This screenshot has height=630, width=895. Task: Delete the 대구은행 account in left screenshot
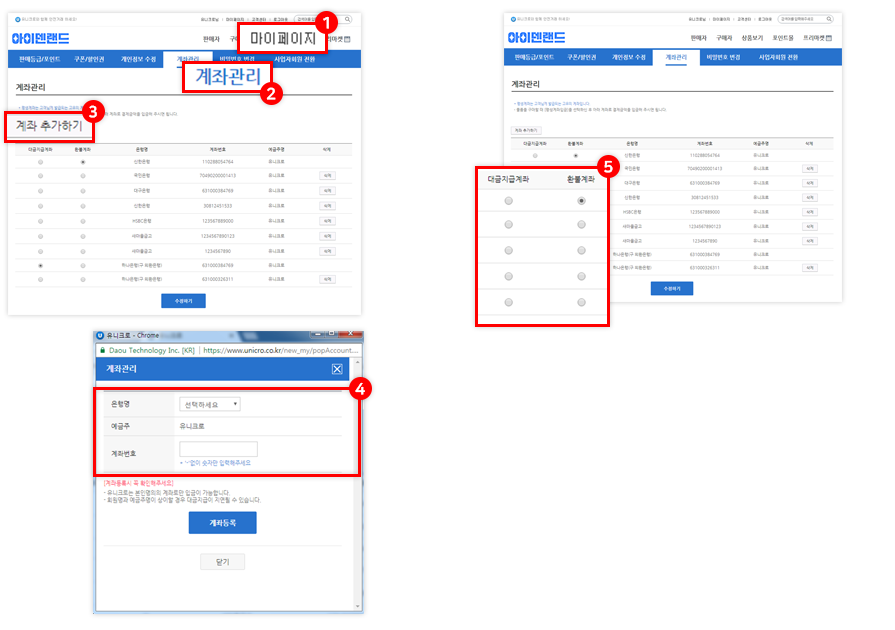coord(328,191)
